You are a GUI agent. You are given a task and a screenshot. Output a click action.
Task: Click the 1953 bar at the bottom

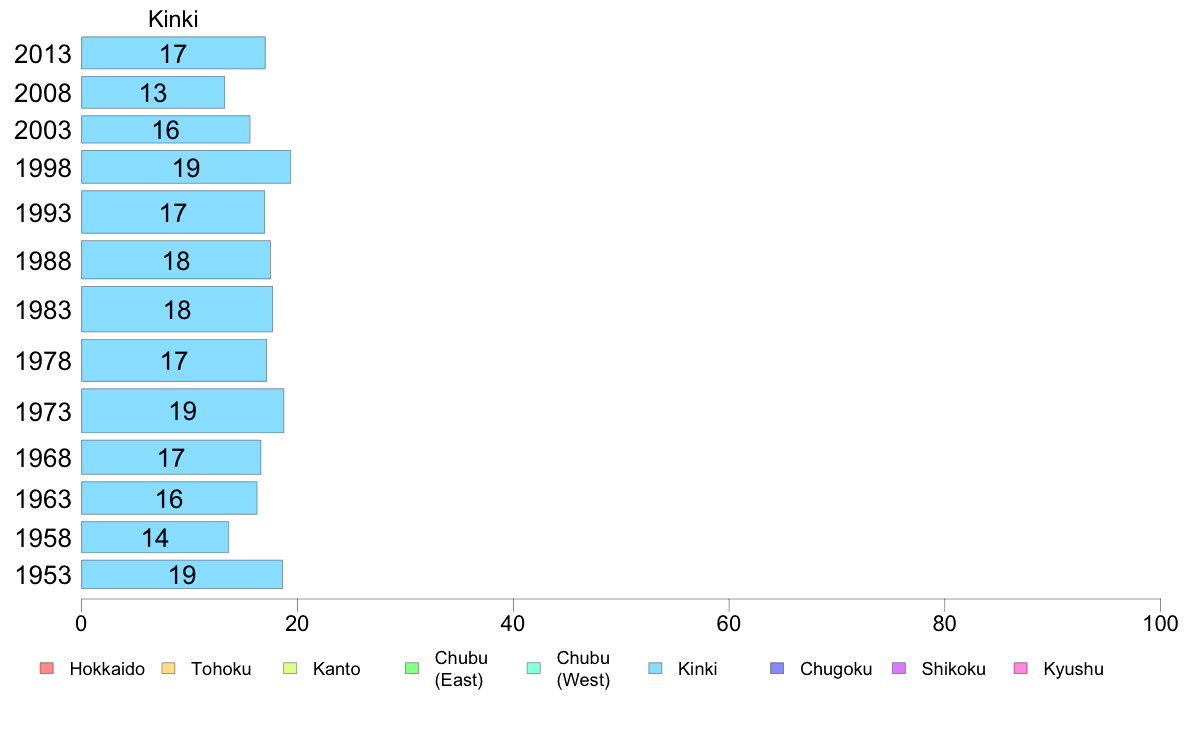[x=181, y=575]
